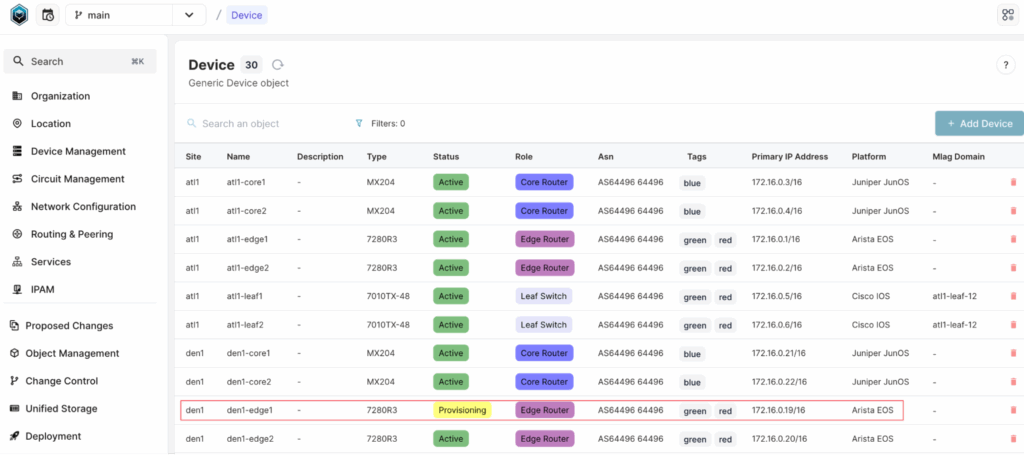
Task: Click IP address 172.16.0.3/16
Action: coord(776,183)
